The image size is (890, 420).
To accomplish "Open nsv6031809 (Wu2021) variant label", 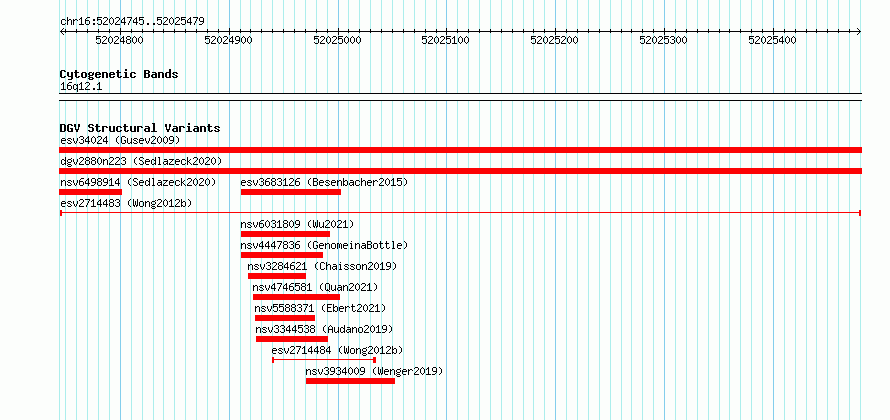I will coord(297,224).
